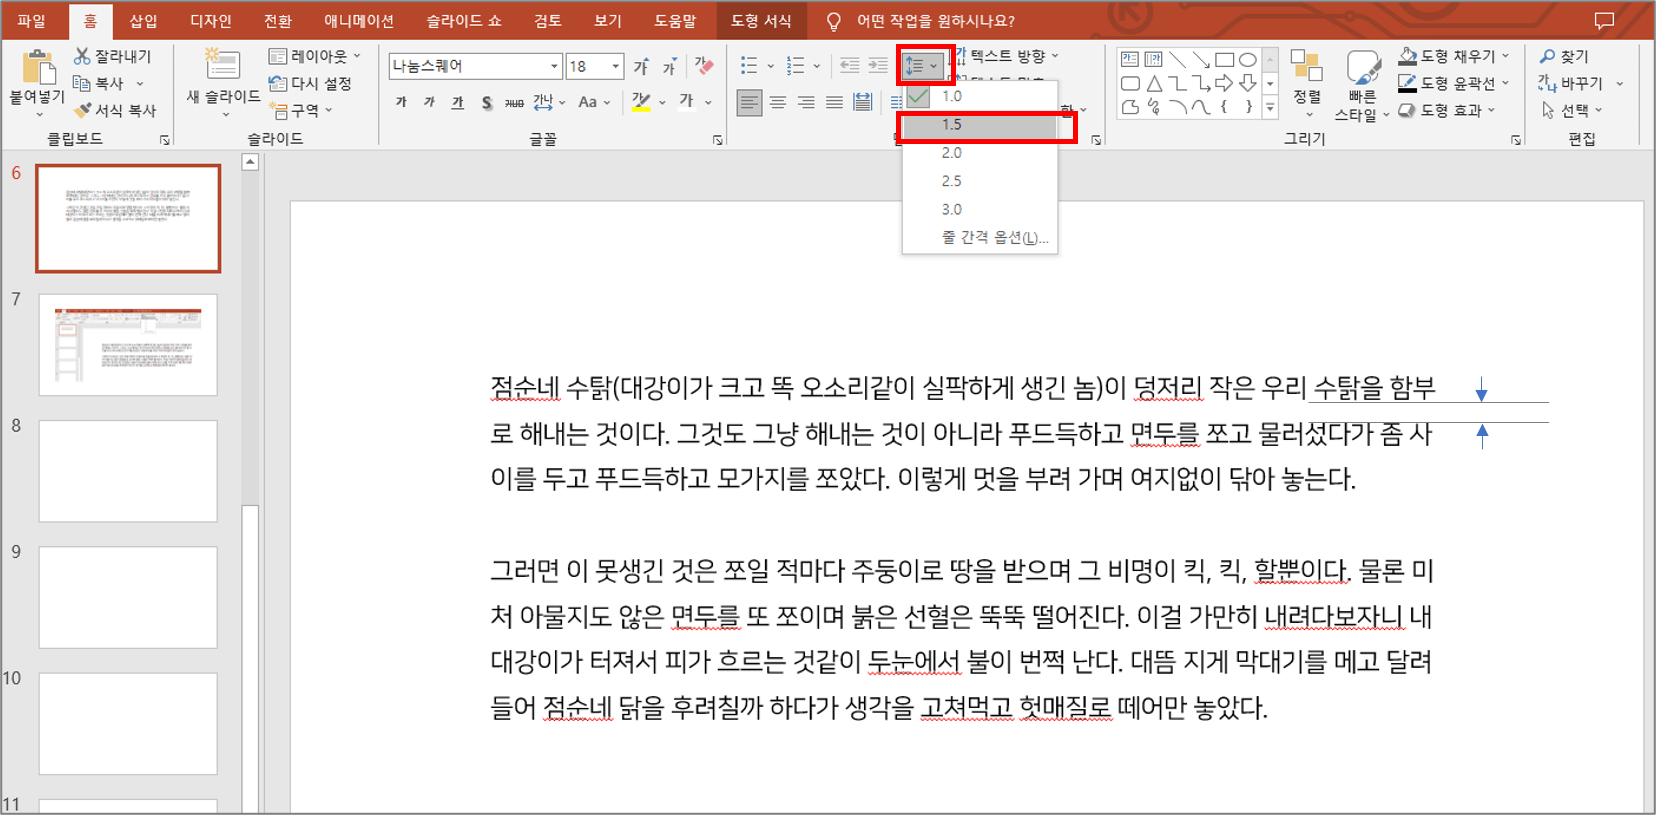This screenshot has width=1656, height=815.
Task: Insert a text box shape from gallery
Action: coord(1129,59)
